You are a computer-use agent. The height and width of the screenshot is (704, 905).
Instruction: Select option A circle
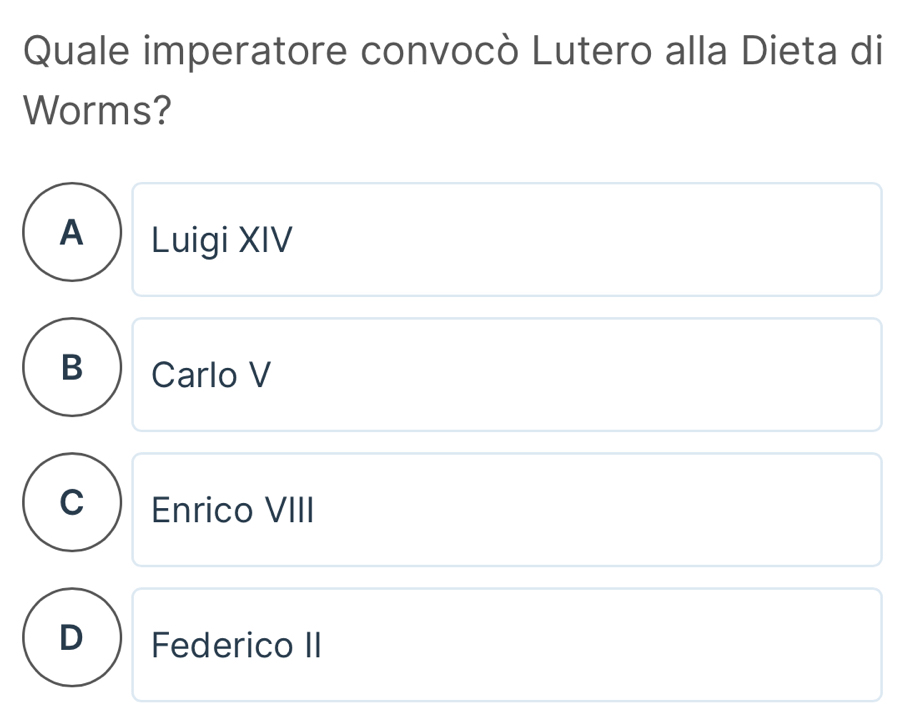(x=70, y=234)
